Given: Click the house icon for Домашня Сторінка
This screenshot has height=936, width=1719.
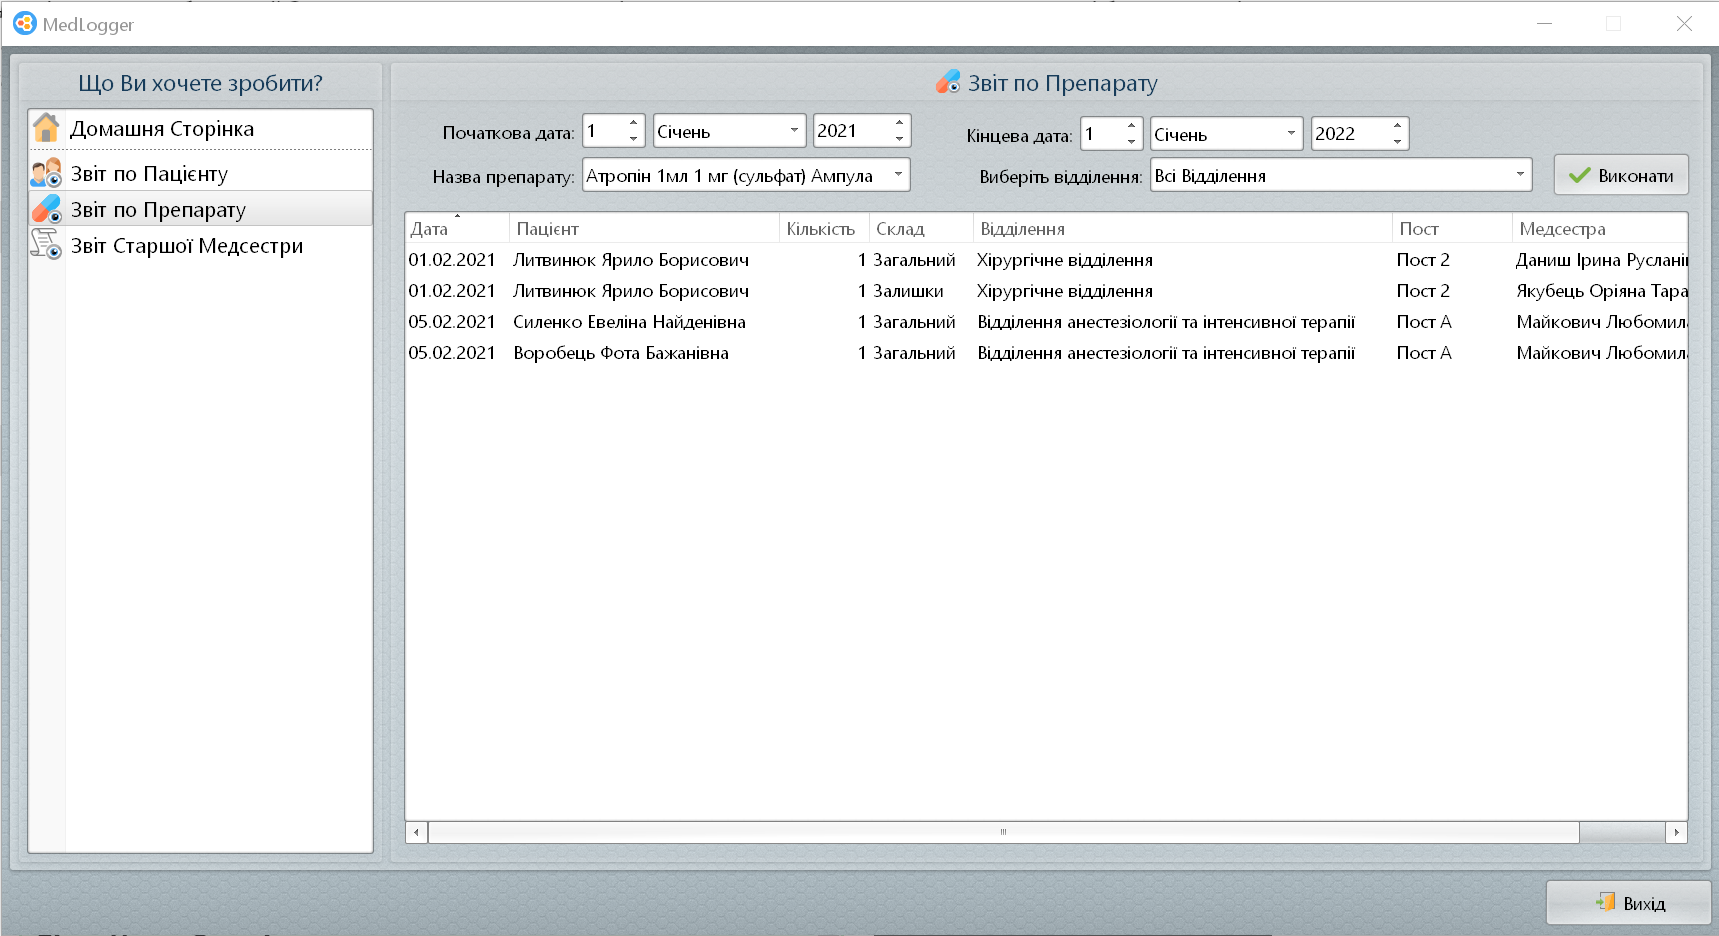Looking at the screenshot, I should pos(46,129).
